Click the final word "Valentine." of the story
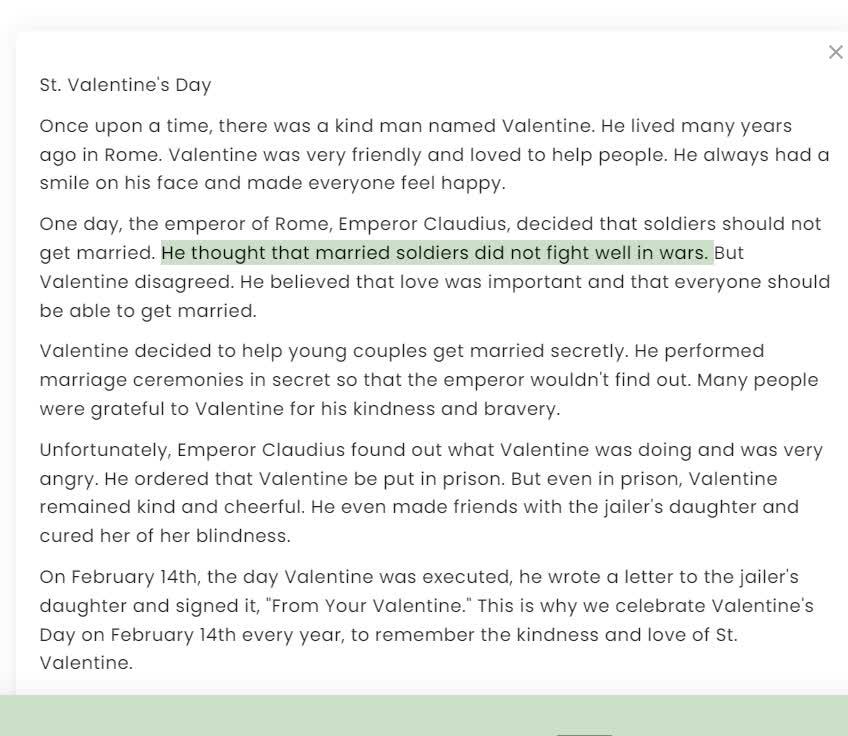This screenshot has width=848, height=736. (86, 663)
